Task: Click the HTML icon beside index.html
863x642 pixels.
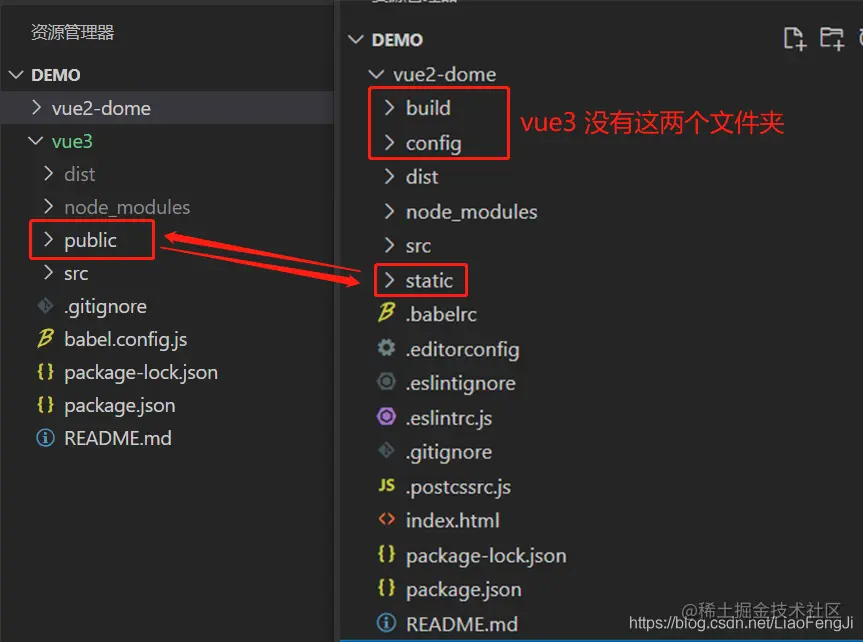Action: point(386,519)
